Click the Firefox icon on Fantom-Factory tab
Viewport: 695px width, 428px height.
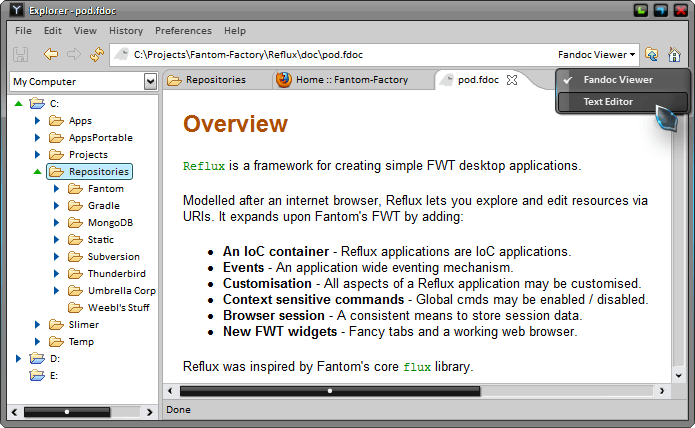click(x=284, y=80)
